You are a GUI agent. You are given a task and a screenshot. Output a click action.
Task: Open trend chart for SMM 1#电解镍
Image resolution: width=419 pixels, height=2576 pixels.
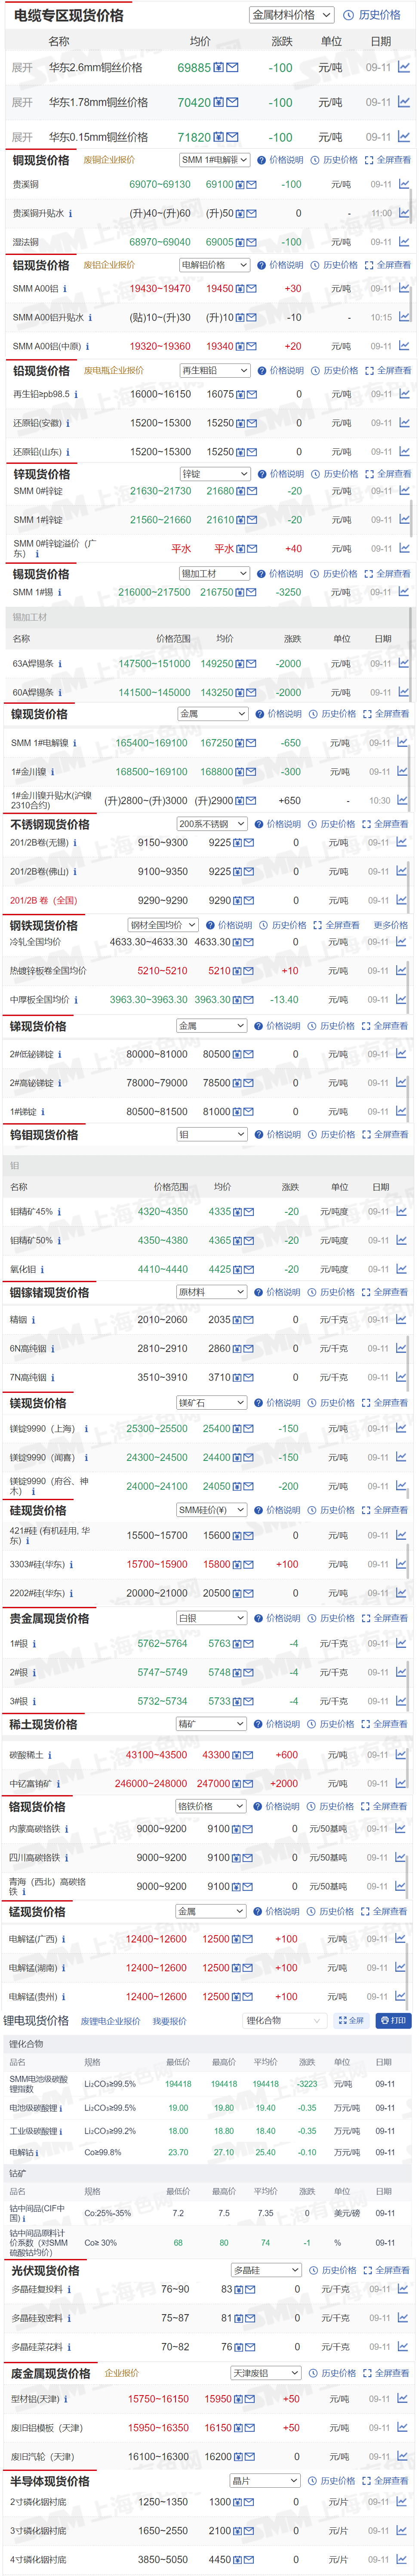(x=402, y=743)
